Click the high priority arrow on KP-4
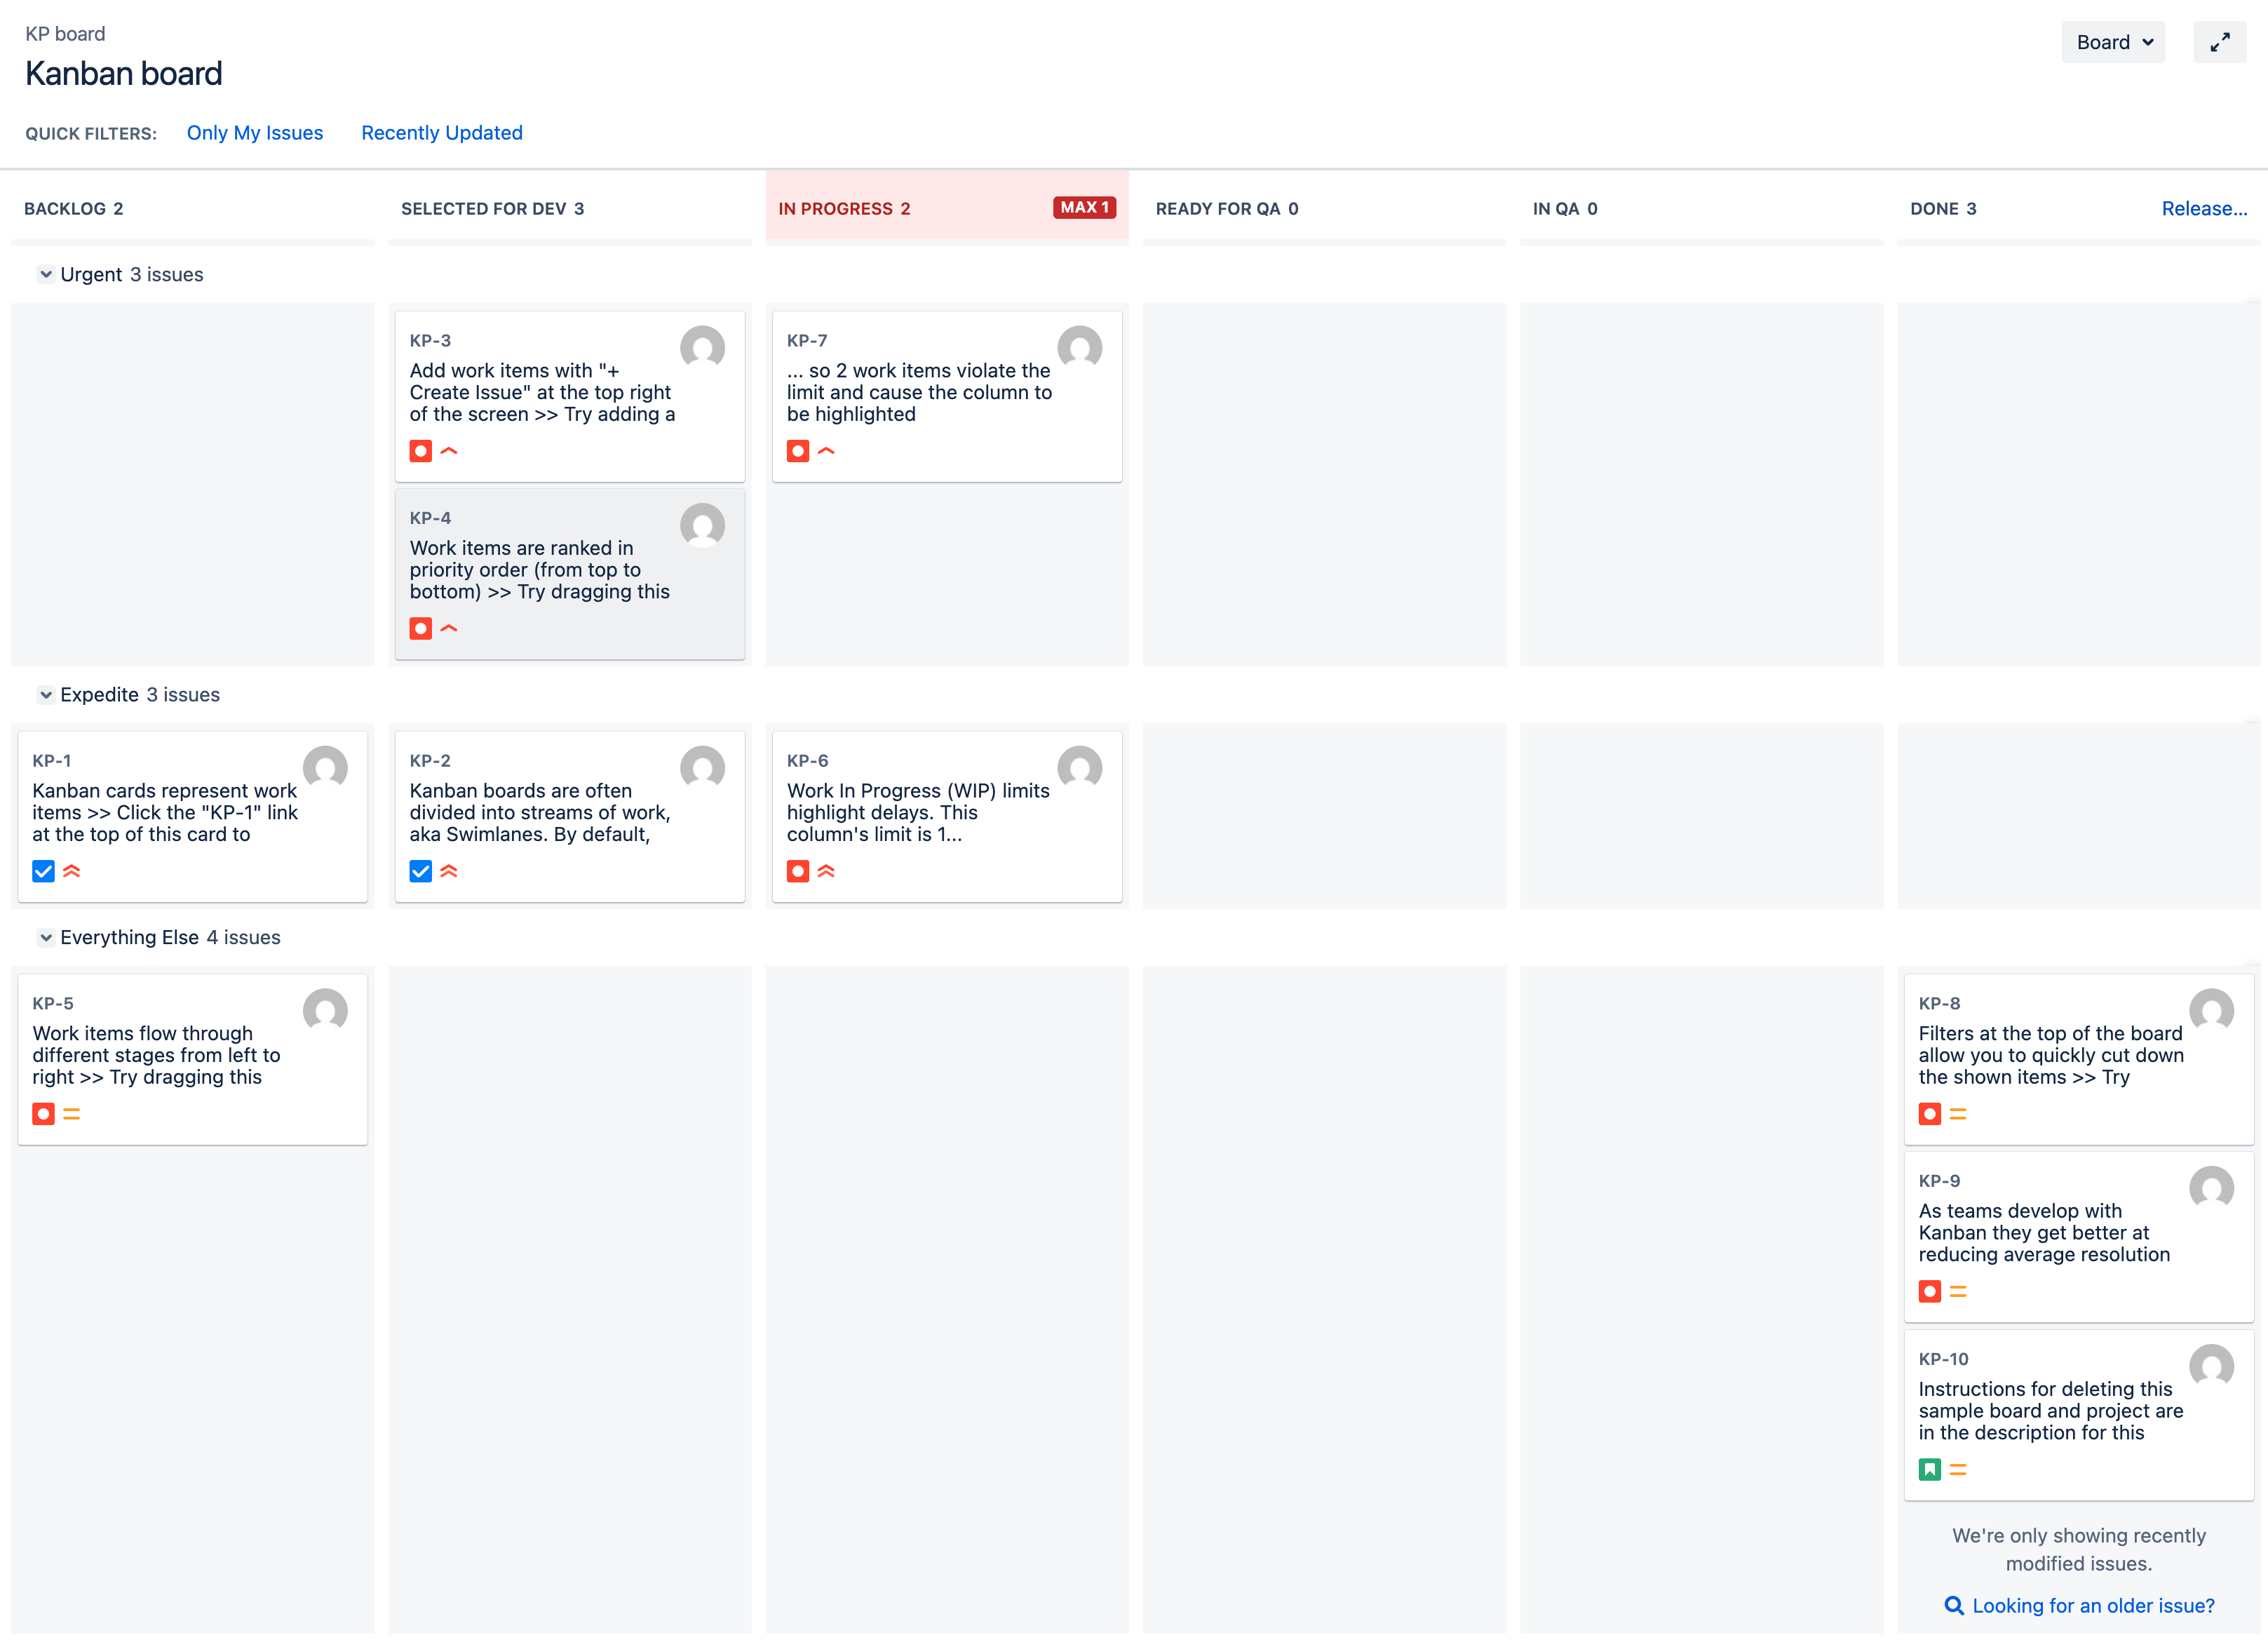Viewport: 2268px width, 1647px height. 449,628
